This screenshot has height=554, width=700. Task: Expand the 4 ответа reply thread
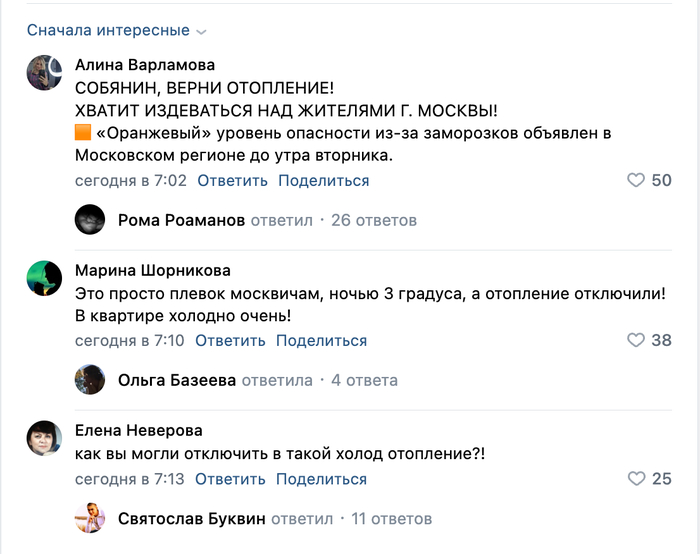(364, 380)
